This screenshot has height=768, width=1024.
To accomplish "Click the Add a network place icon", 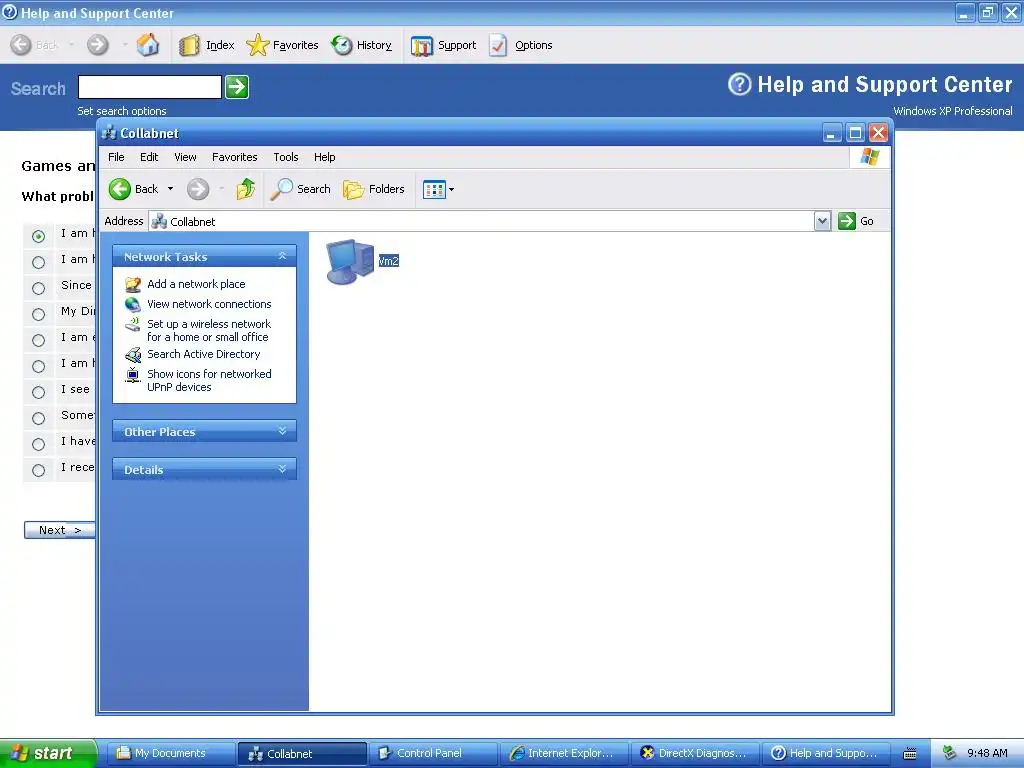I will tap(133, 284).
